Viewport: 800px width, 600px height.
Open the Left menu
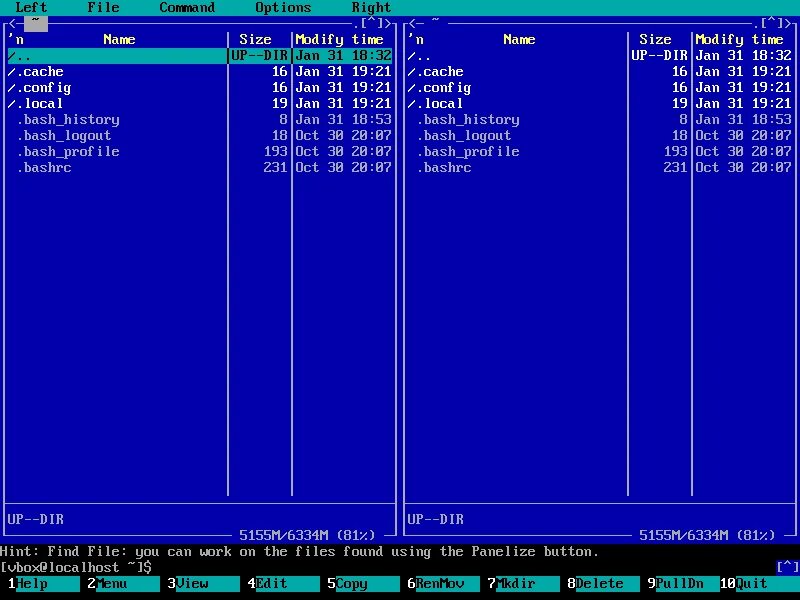click(32, 7)
